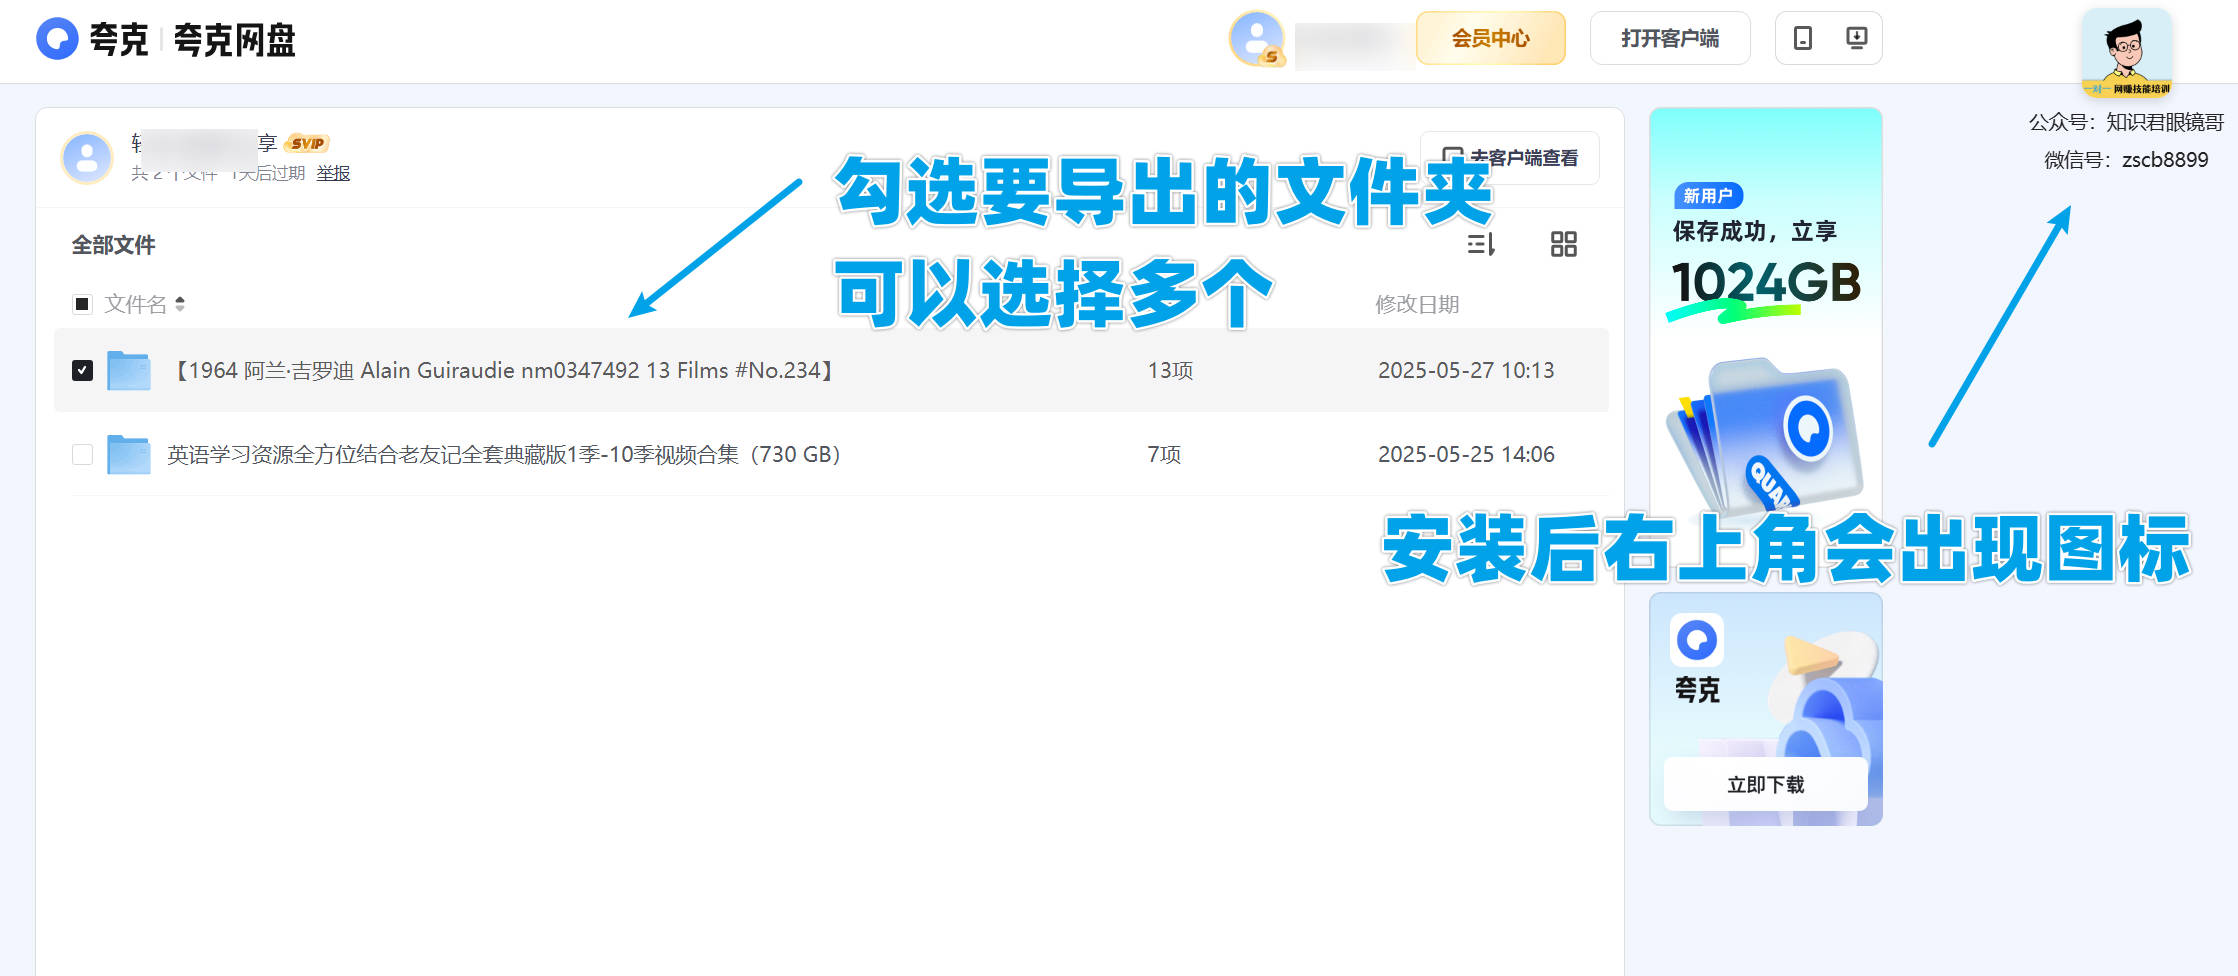Click the 13项 item count

1170,370
